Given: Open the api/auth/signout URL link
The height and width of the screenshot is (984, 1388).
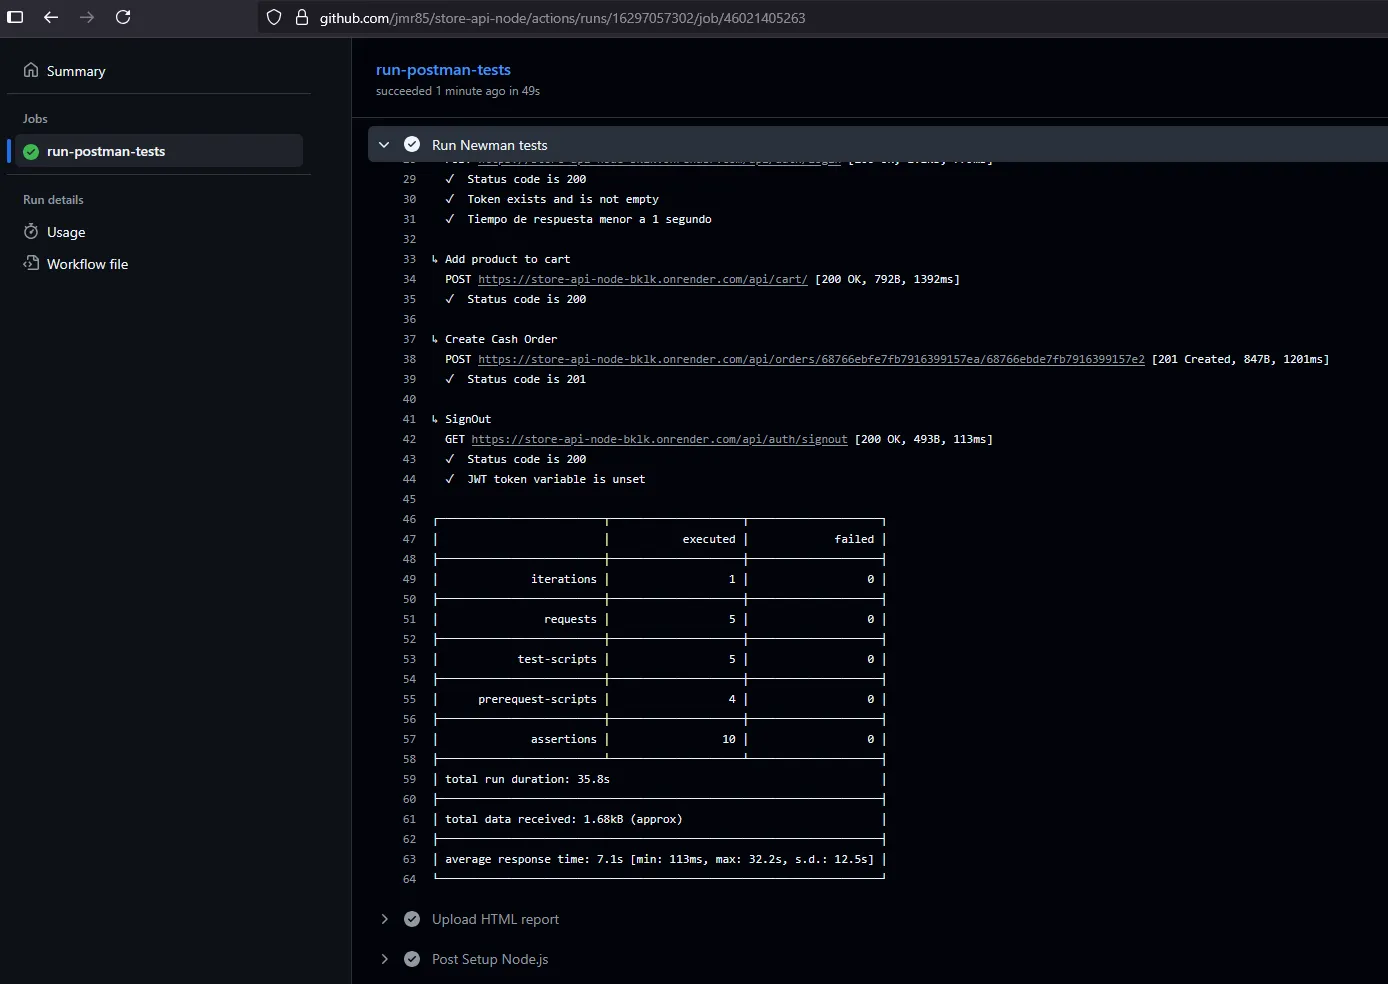Looking at the screenshot, I should click(x=659, y=439).
